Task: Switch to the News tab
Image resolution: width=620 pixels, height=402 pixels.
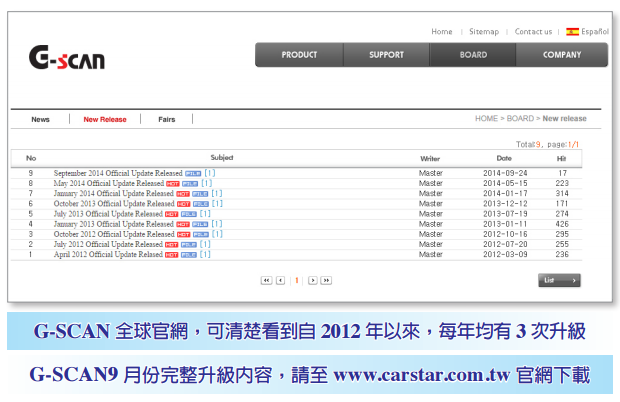Action: pyautogui.click(x=40, y=119)
